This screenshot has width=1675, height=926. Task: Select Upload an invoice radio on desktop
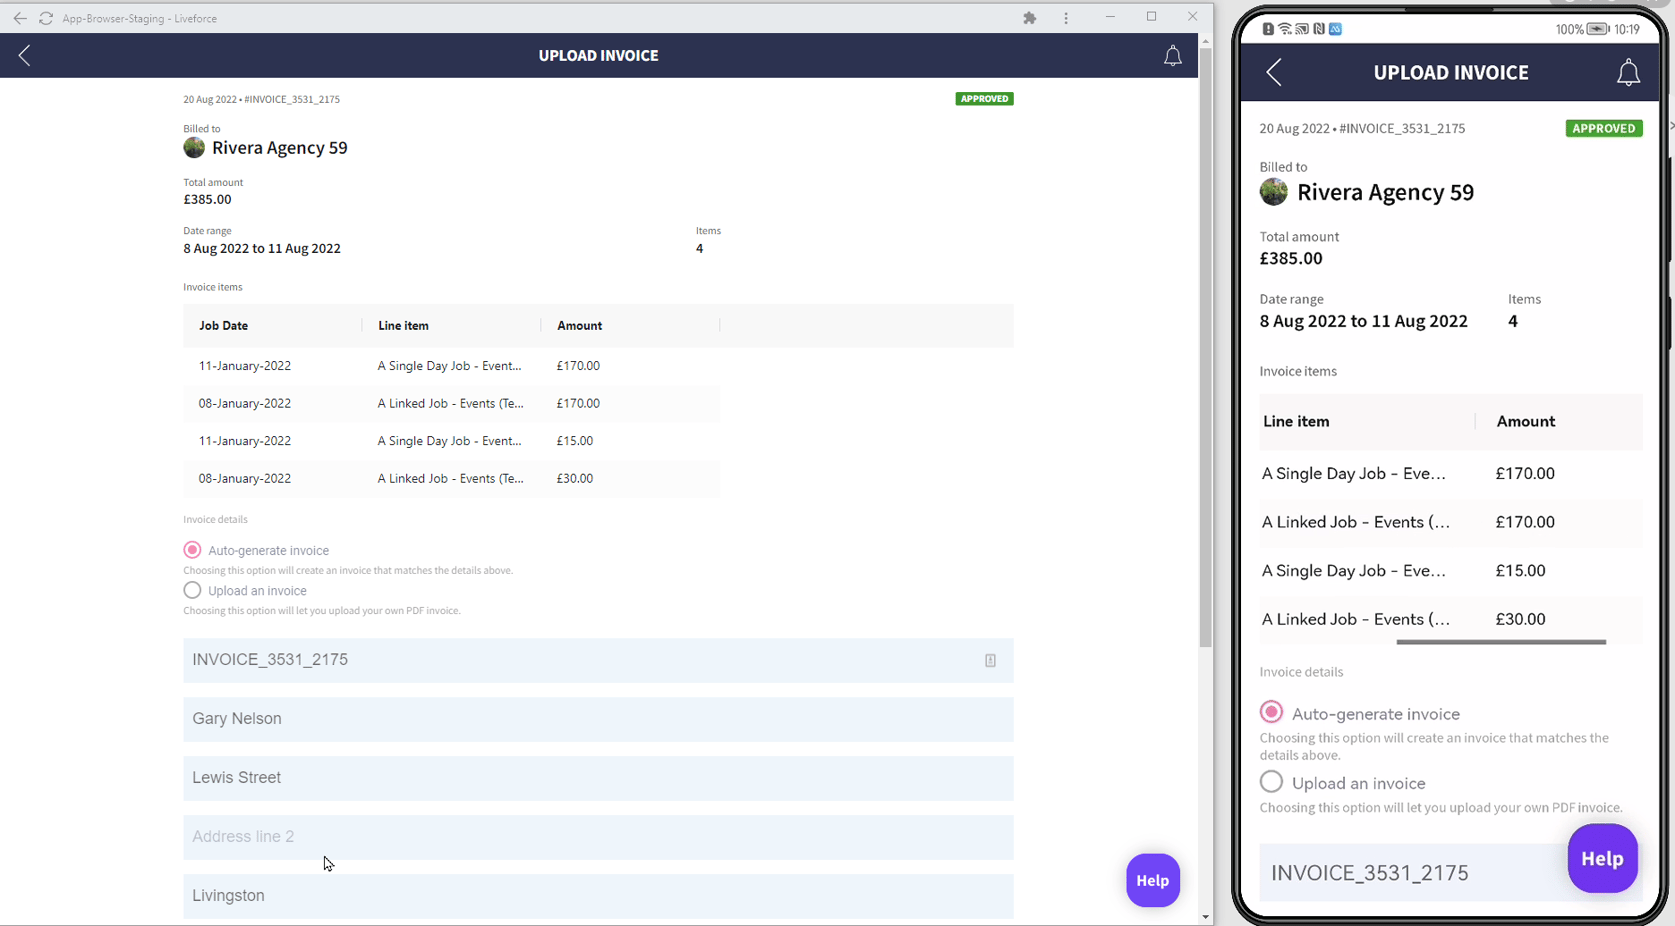tap(192, 590)
